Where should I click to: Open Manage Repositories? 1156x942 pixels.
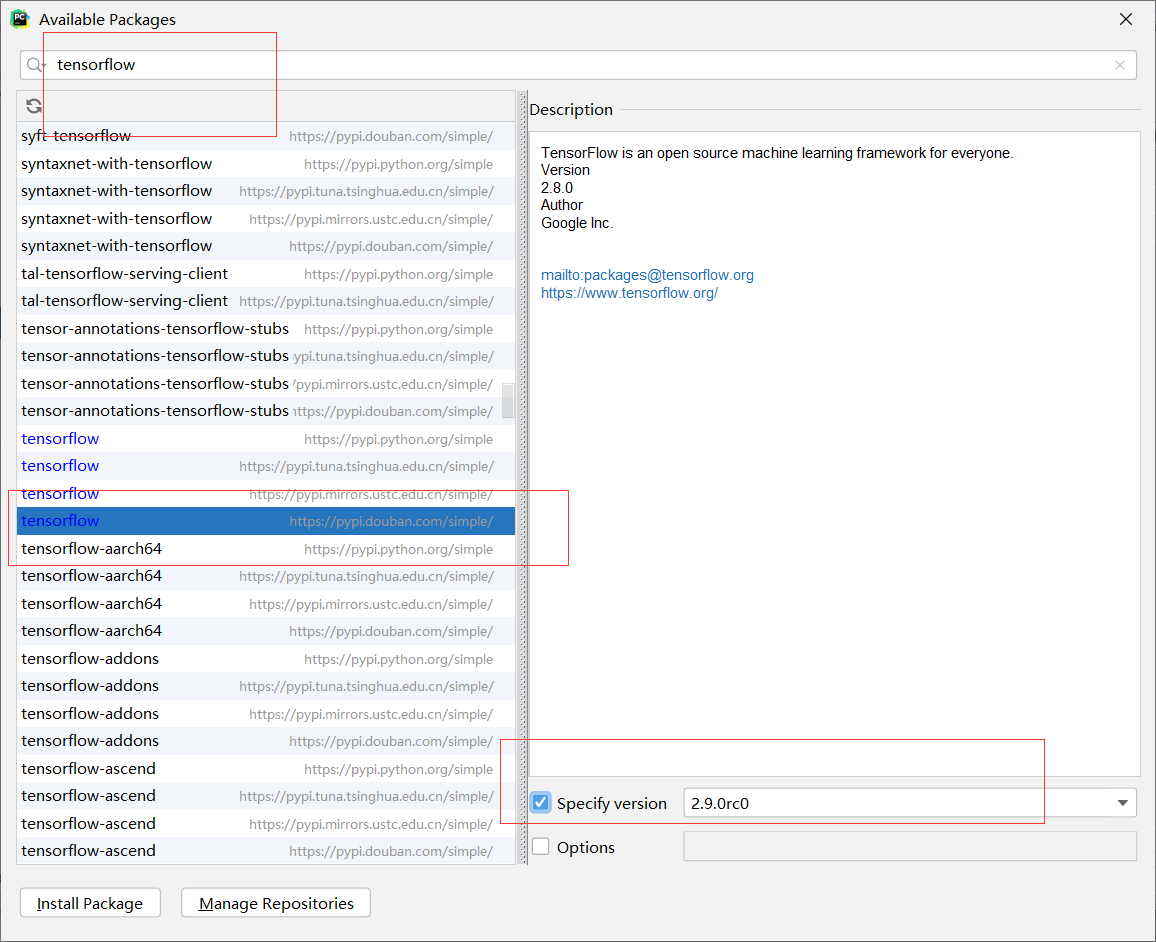pyautogui.click(x=276, y=903)
